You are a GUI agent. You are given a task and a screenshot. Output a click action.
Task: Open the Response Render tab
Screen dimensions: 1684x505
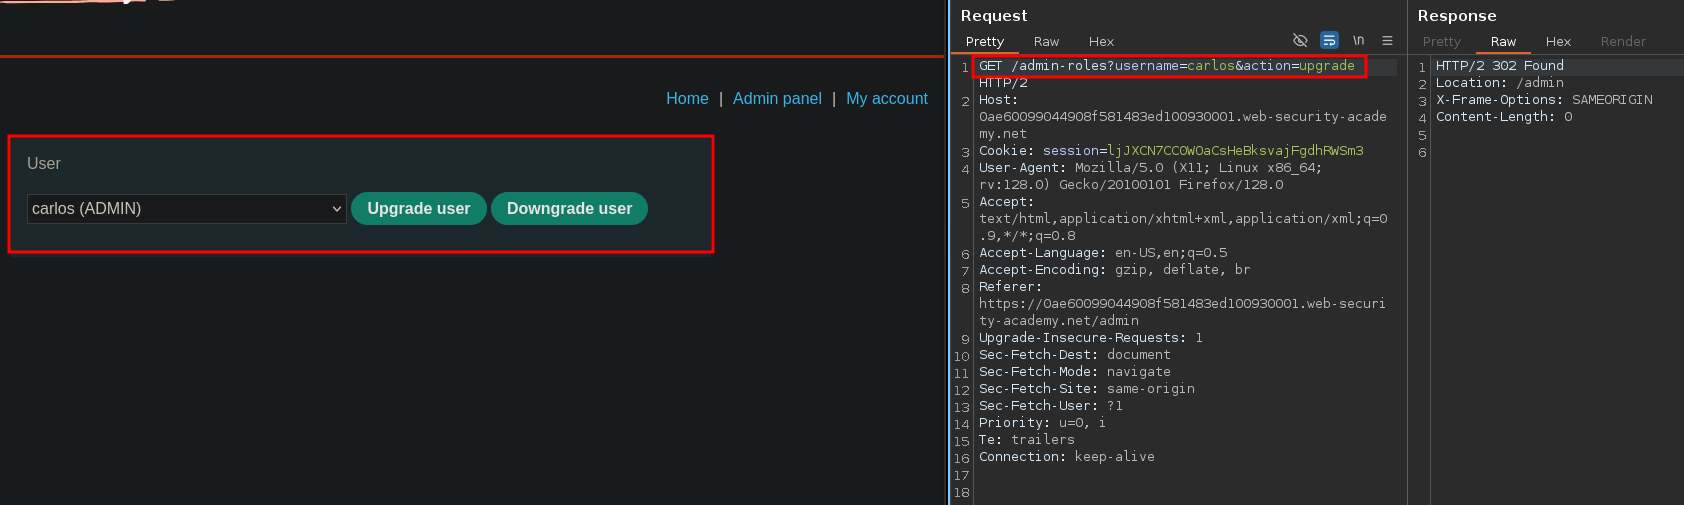(1622, 42)
